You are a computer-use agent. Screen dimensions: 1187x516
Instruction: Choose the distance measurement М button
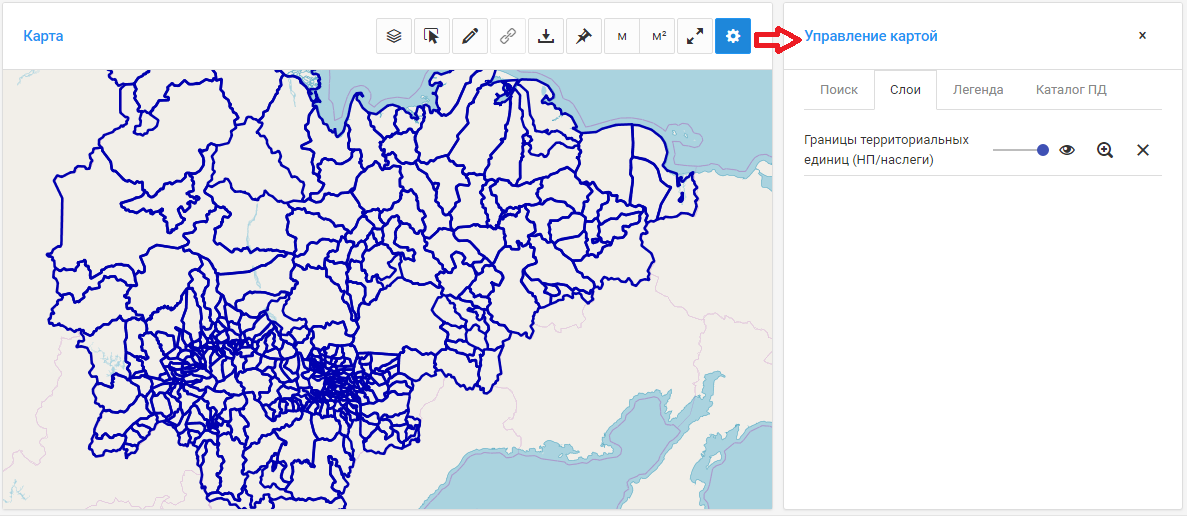(622, 36)
